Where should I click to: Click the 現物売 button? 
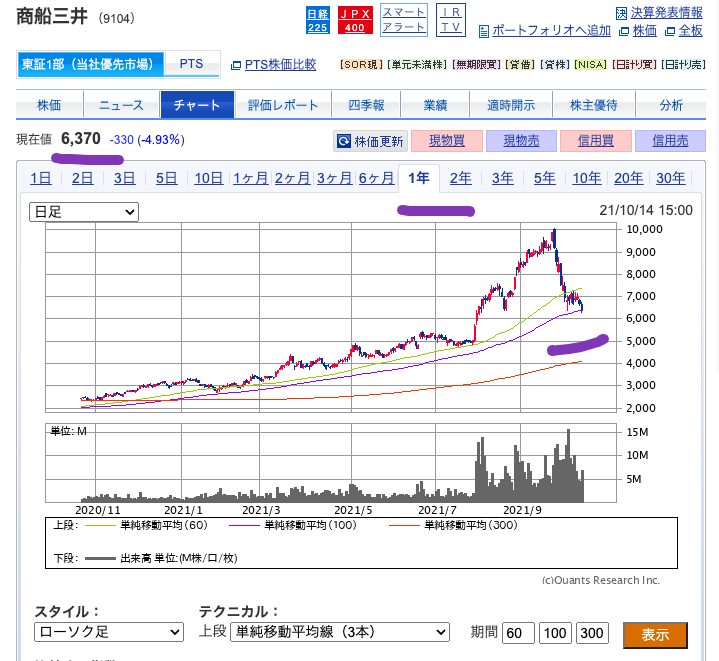coord(521,141)
